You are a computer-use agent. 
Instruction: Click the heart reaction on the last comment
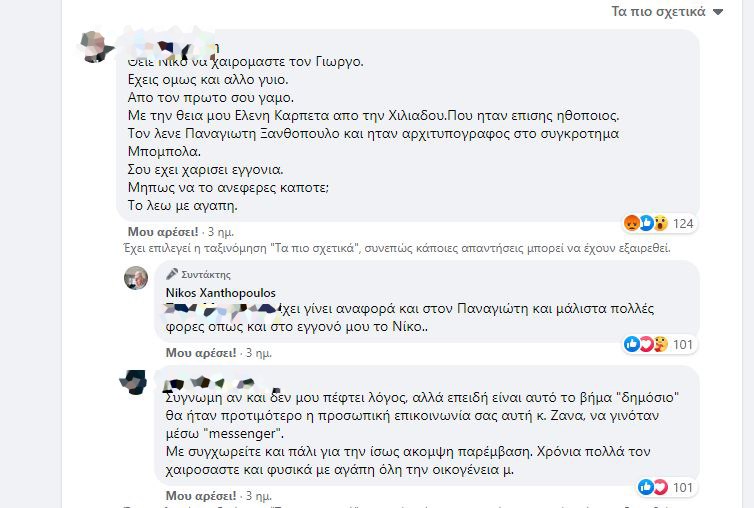coord(660,487)
